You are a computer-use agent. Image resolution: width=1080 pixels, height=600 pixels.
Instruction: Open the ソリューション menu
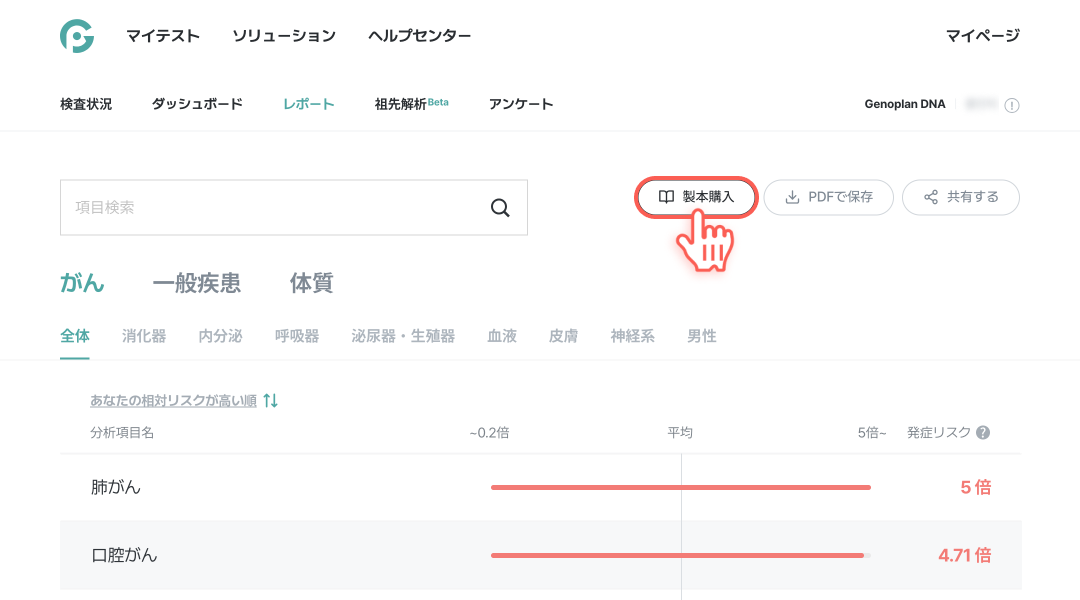[284, 36]
